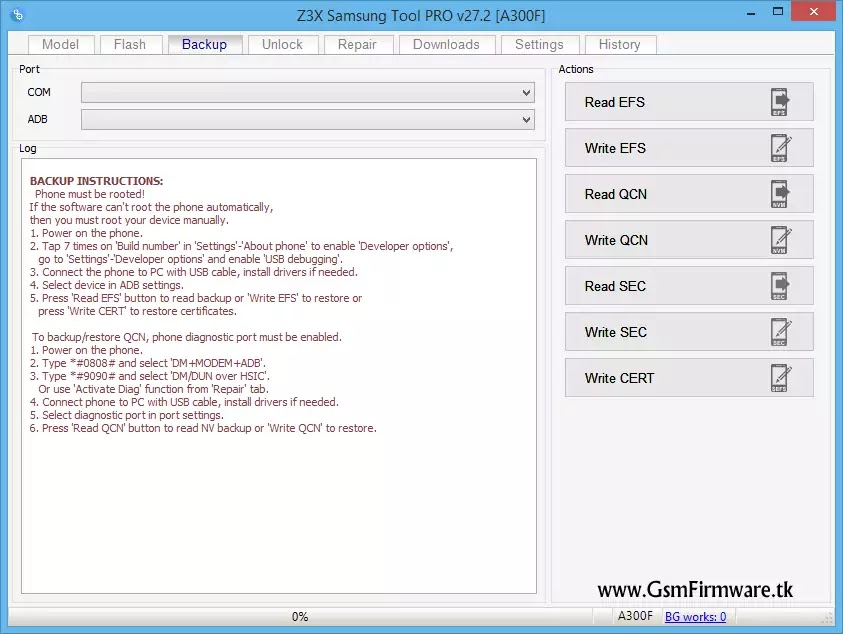The height and width of the screenshot is (634, 843).
Task: Click the 0% progress bar
Action: tap(300, 616)
